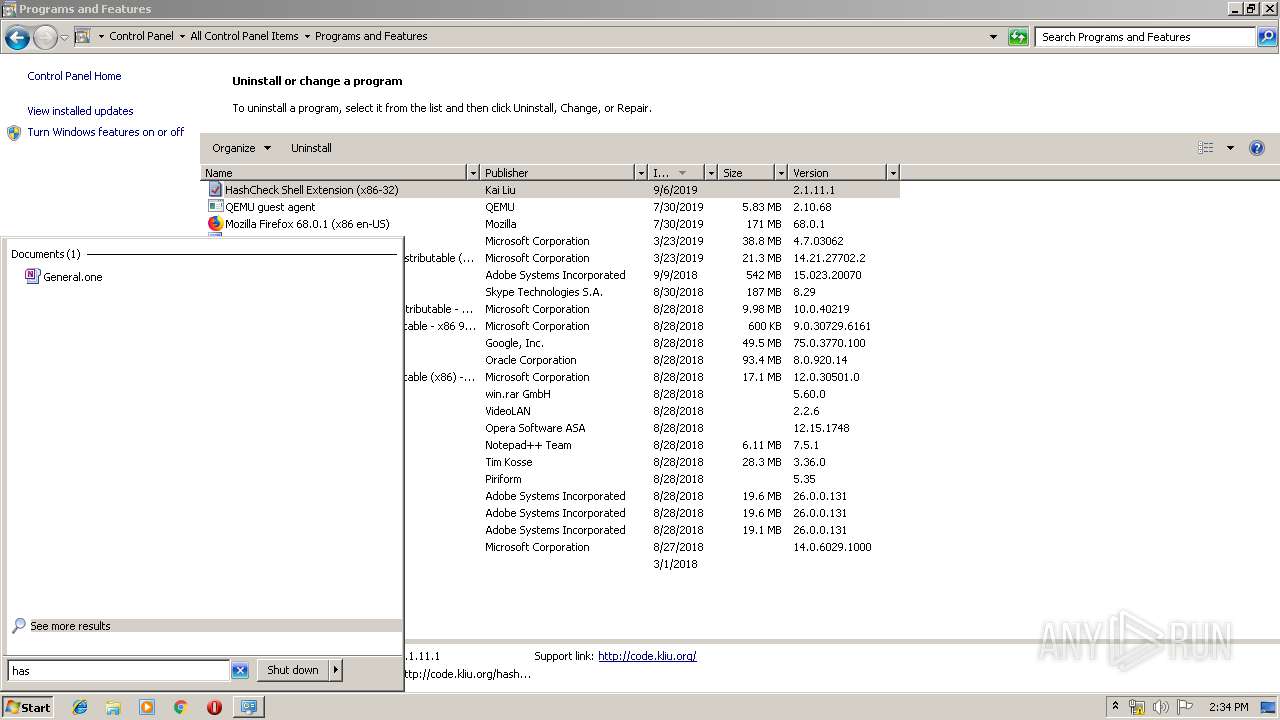This screenshot has width=1280, height=720.
Task: Click the Start menu search input
Action: click(x=119, y=671)
